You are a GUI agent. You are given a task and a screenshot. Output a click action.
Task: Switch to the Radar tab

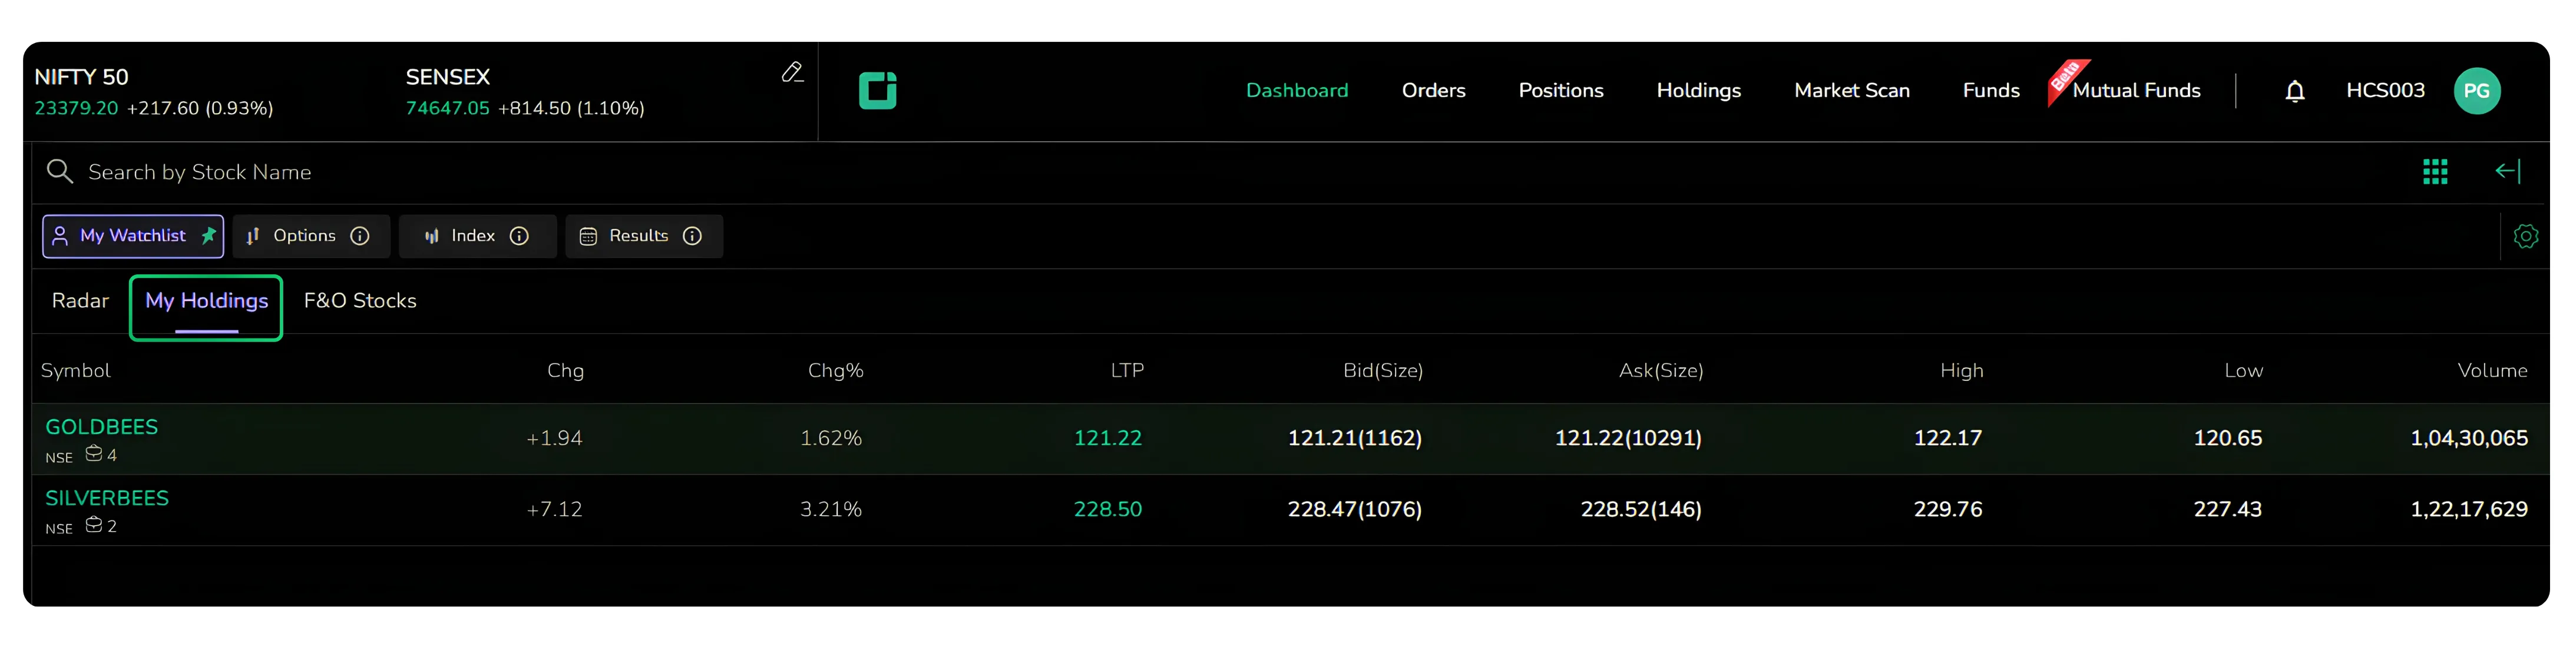click(x=80, y=301)
